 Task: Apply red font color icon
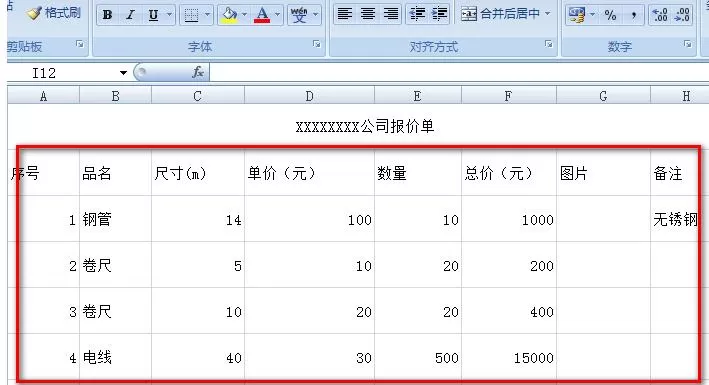[262, 15]
